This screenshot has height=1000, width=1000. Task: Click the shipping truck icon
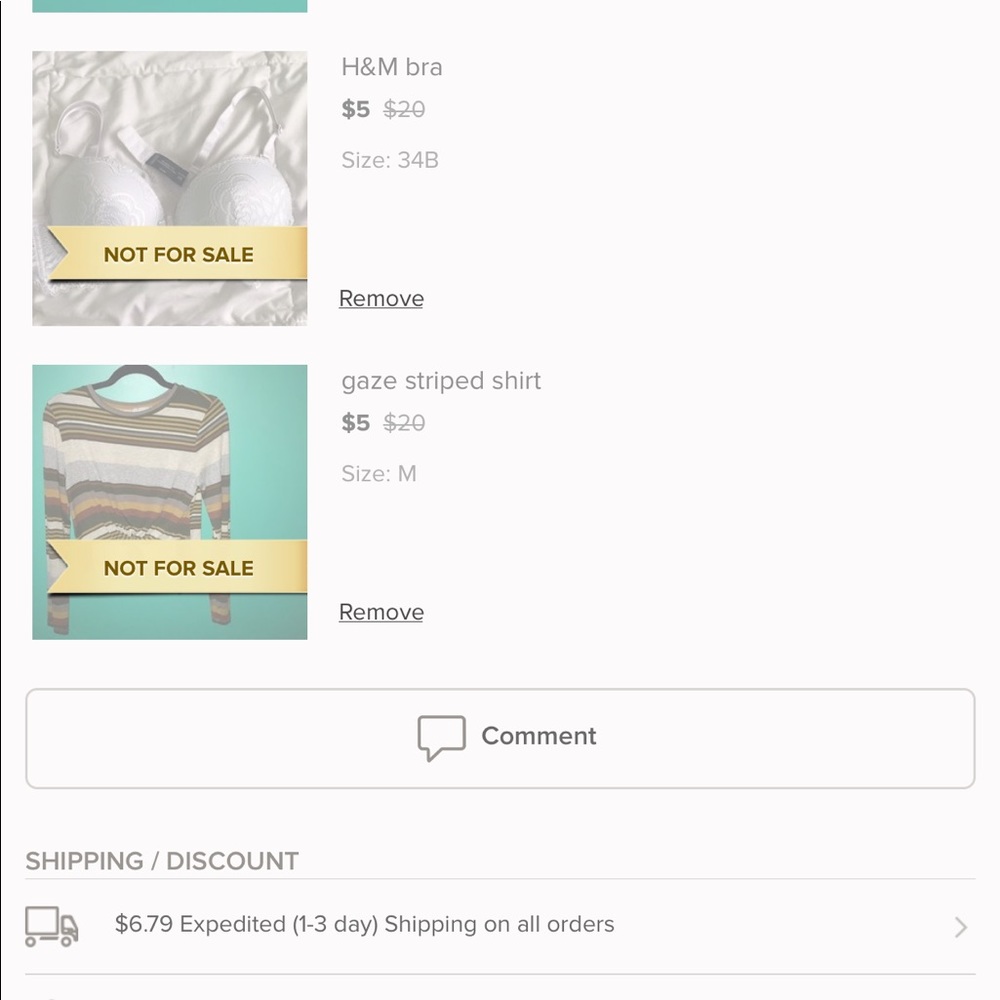coord(52,926)
